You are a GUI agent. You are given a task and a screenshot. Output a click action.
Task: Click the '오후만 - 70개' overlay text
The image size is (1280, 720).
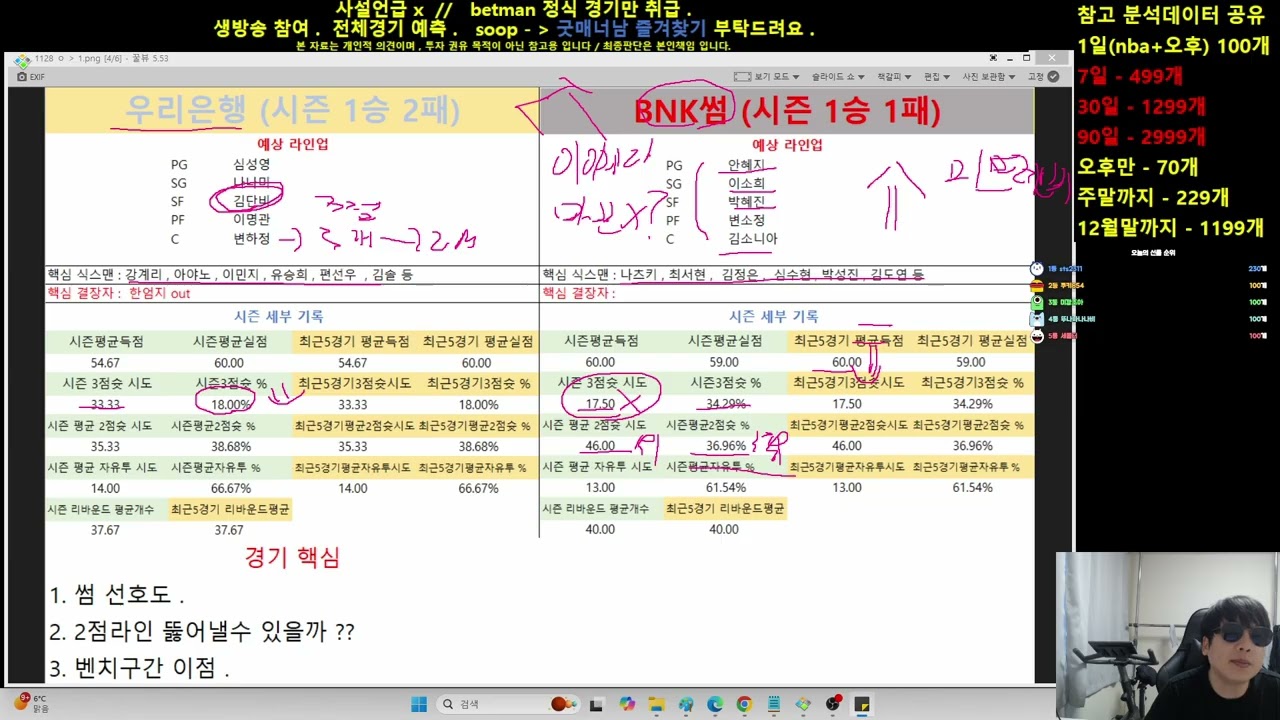click(1137, 167)
